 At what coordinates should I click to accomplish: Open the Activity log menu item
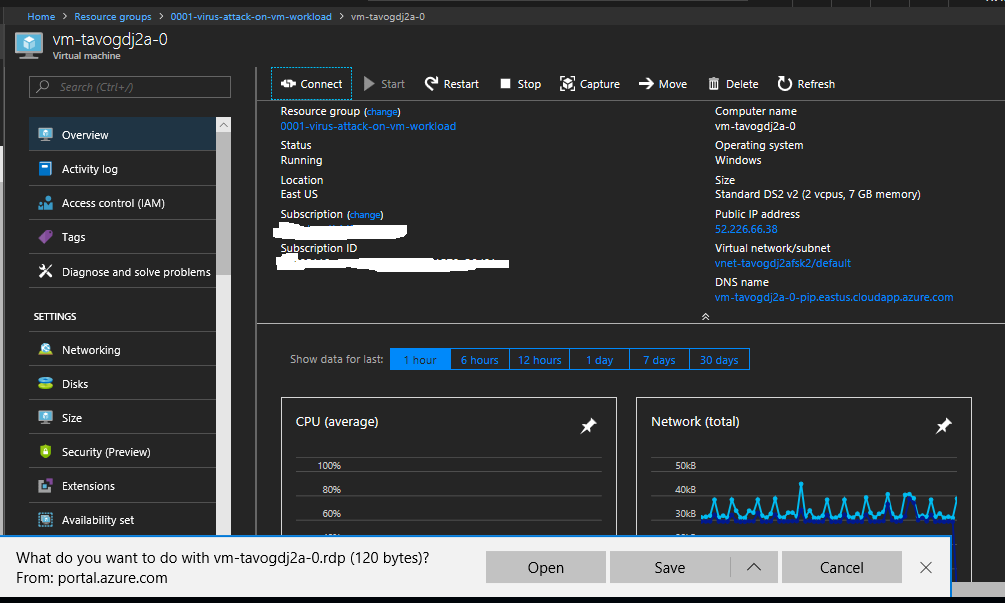click(122, 169)
